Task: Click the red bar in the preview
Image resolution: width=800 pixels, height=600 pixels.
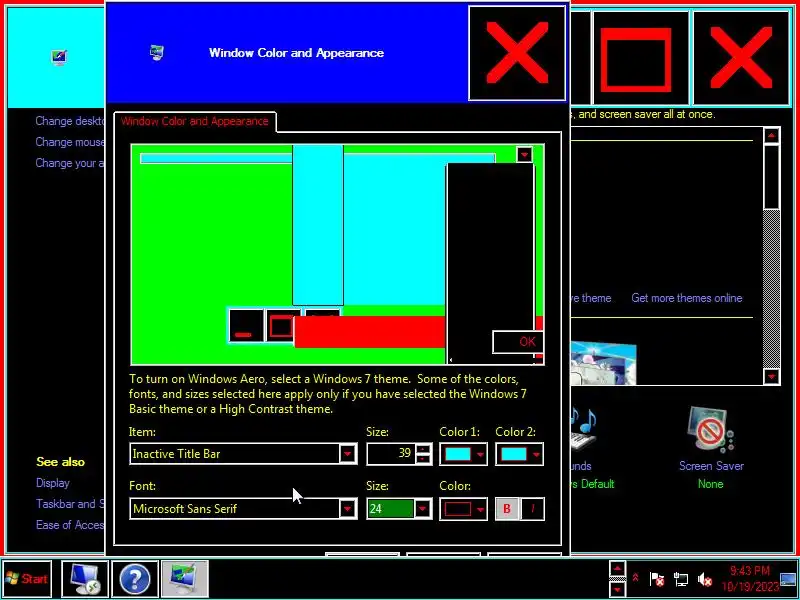Action: click(370, 332)
